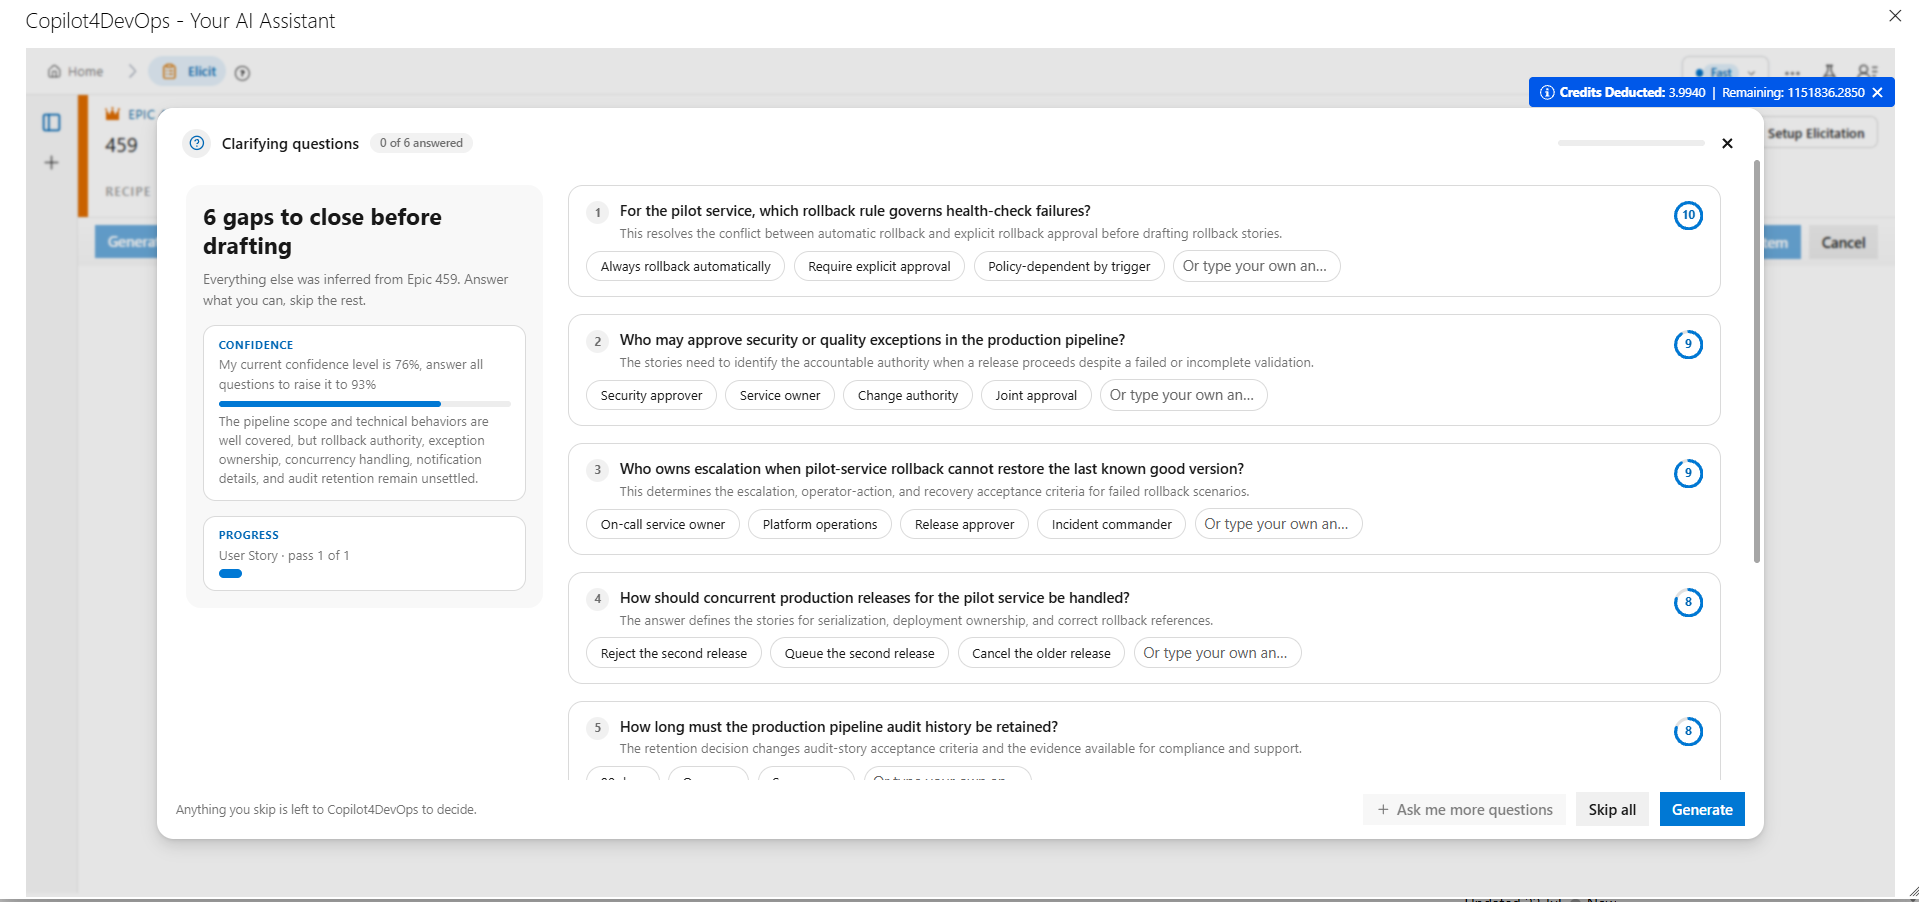
Task: Click own answer field for question 2
Action: coord(1183,395)
